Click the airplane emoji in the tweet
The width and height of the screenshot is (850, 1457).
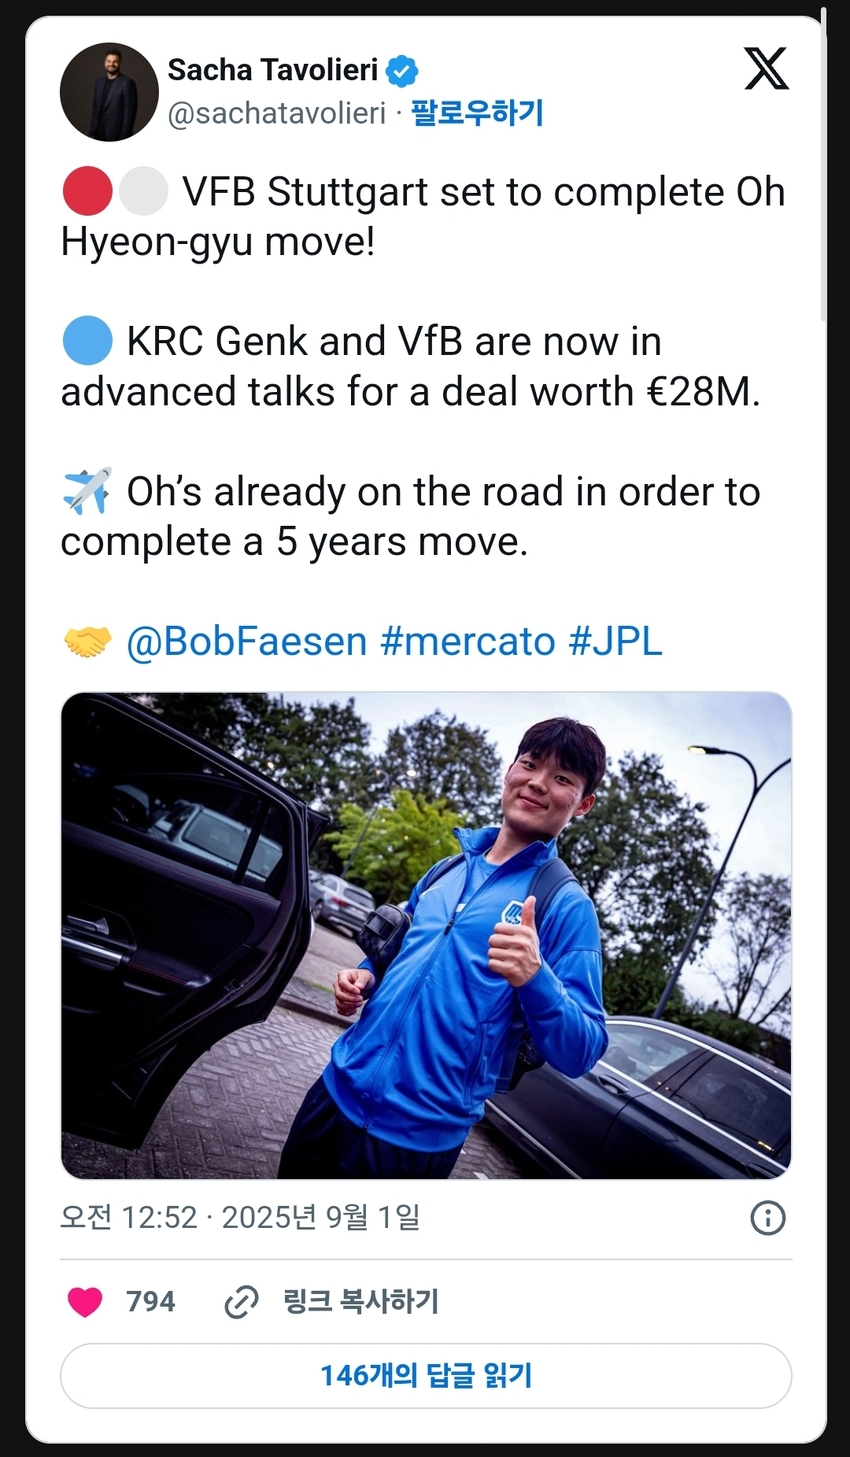(87, 491)
